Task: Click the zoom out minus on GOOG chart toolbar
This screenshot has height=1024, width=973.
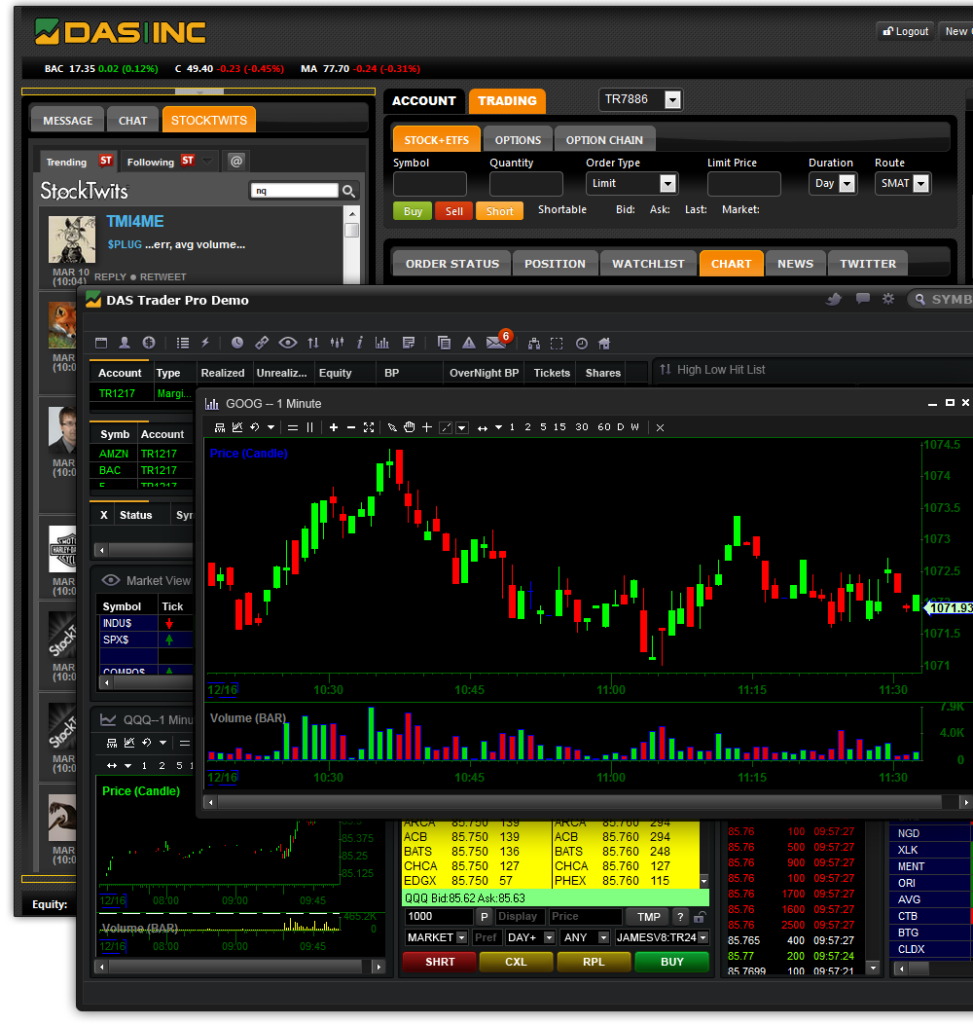Action: tap(351, 427)
